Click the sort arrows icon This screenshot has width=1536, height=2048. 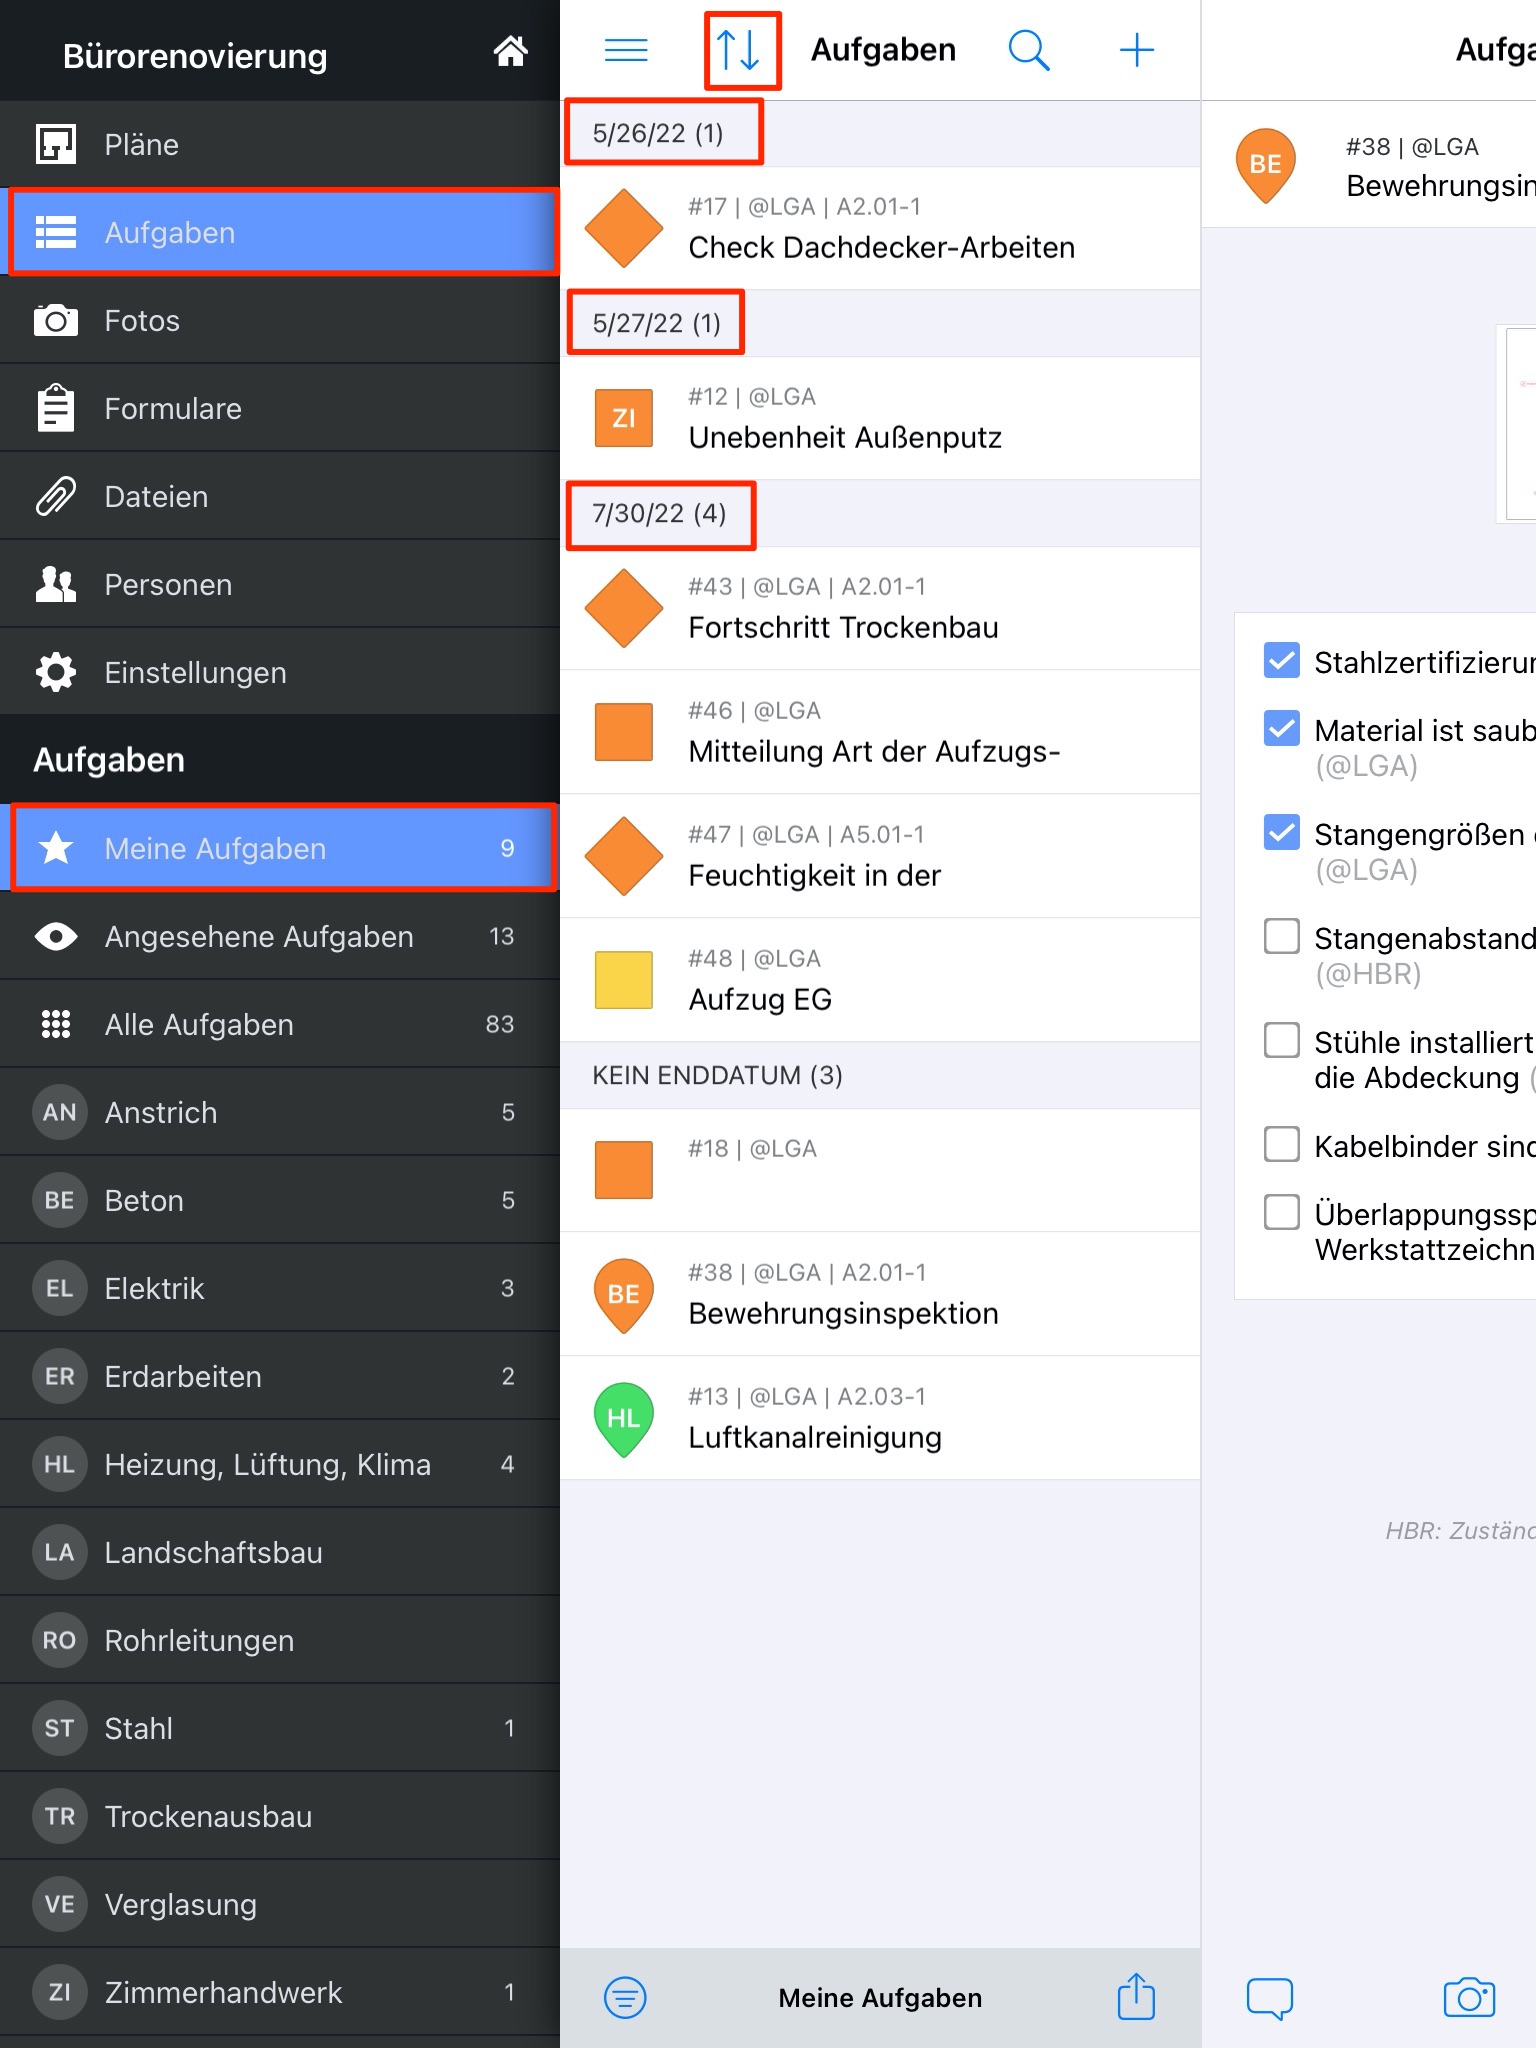(740, 50)
